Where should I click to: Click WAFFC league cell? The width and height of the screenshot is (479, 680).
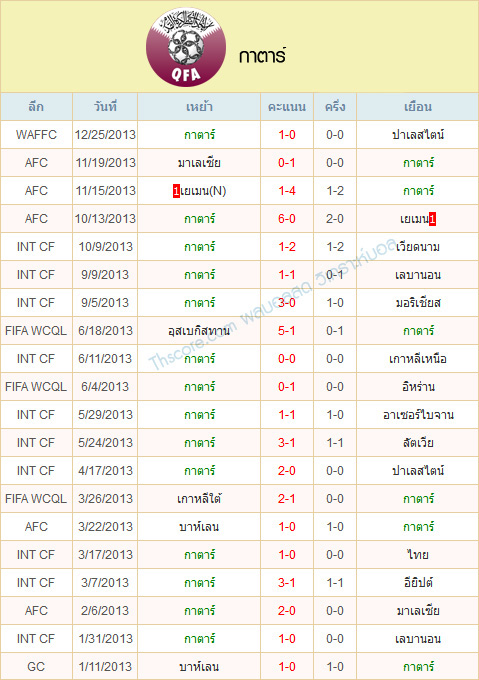click(x=36, y=135)
